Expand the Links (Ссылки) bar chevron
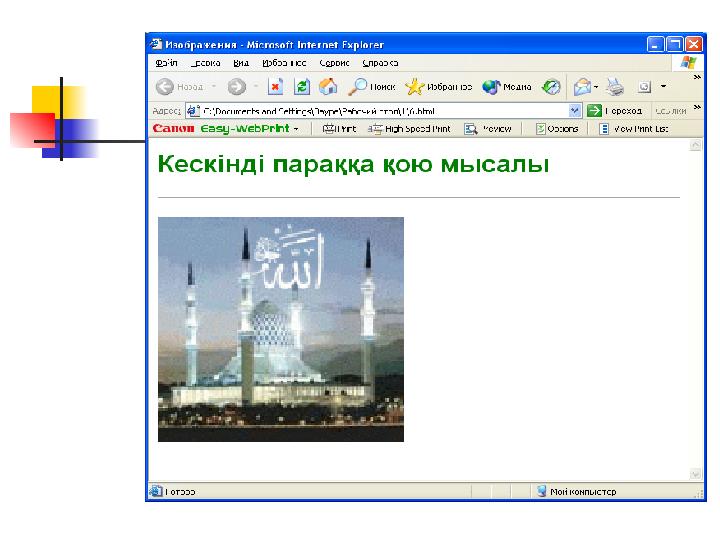This screenshot has width=720, height=540. pyautogui.click(x=697, y=107)
